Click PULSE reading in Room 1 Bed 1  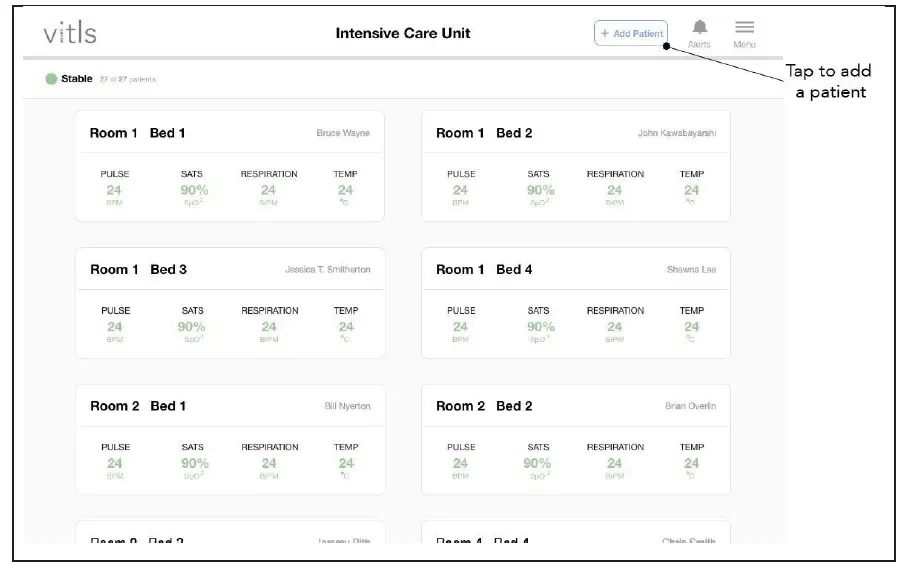[x=115, y=189]
